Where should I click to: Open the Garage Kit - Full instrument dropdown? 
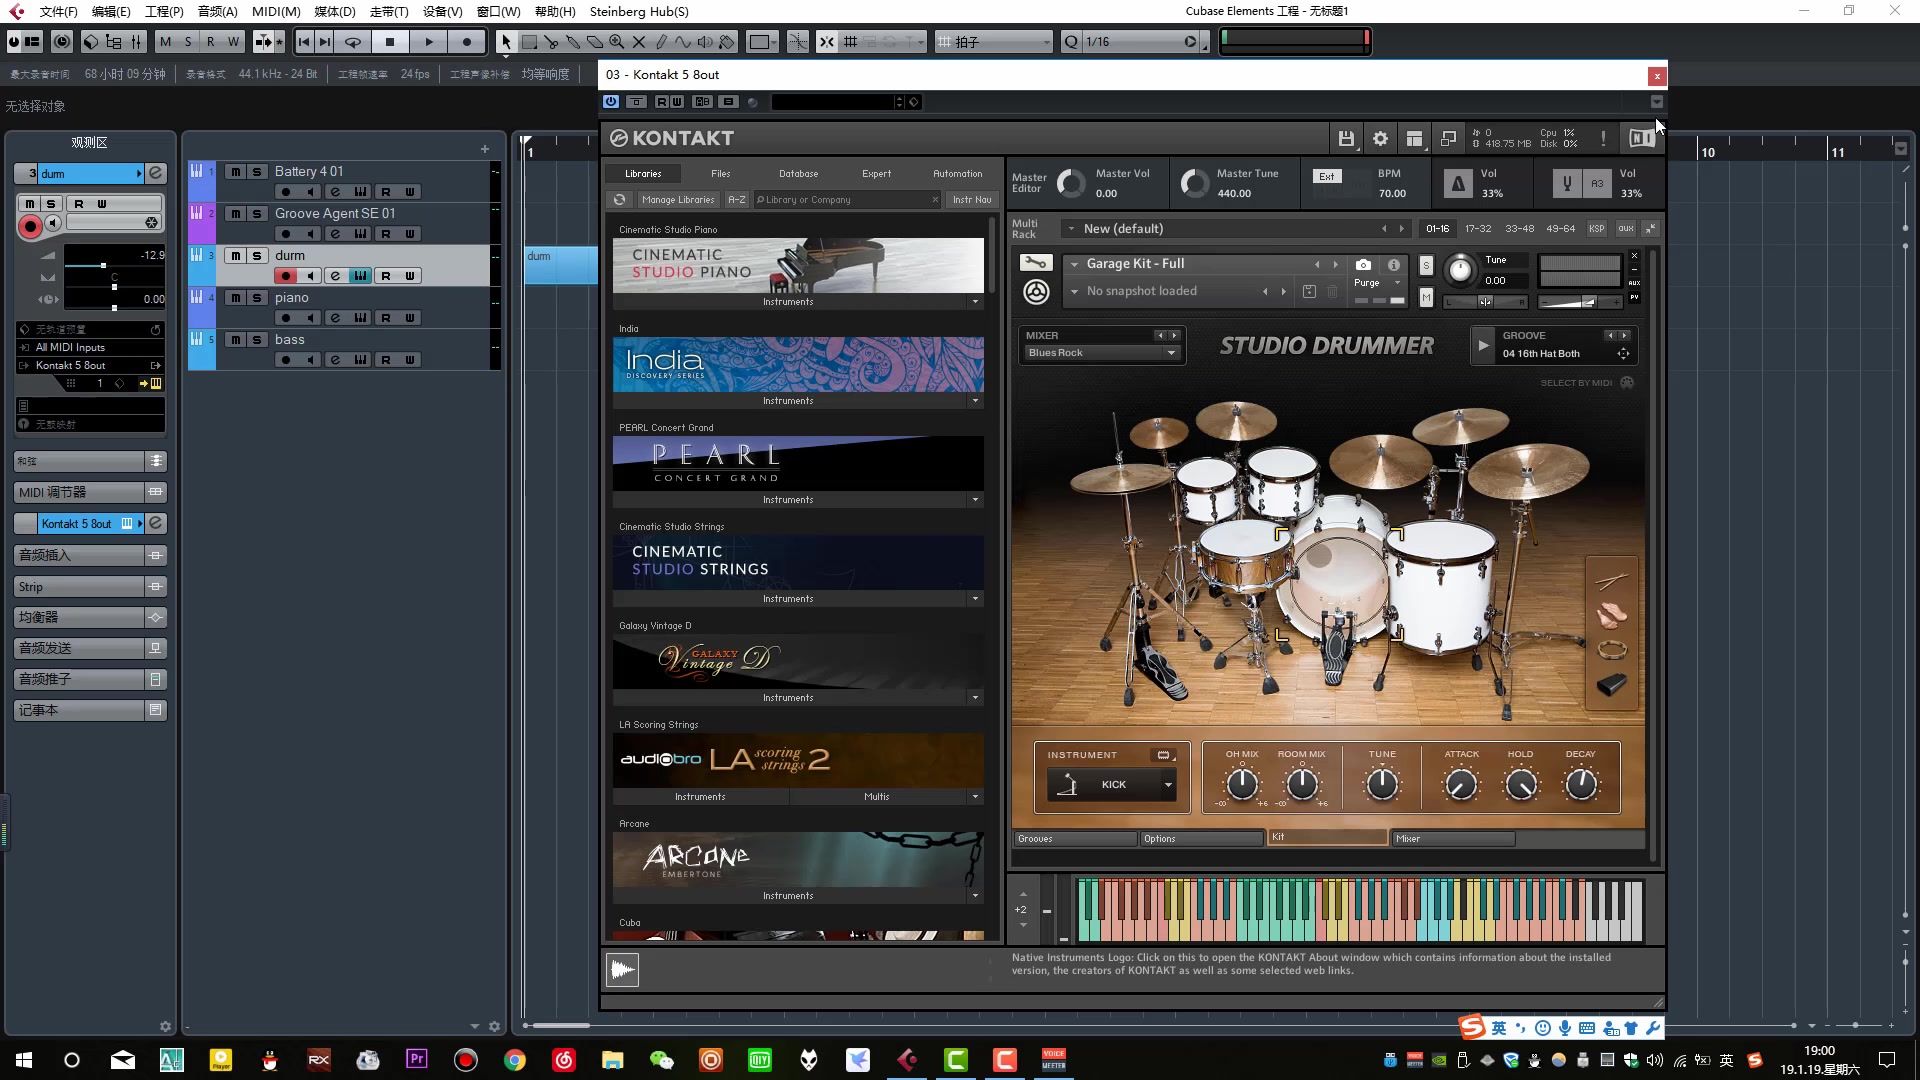(1074, 264)
